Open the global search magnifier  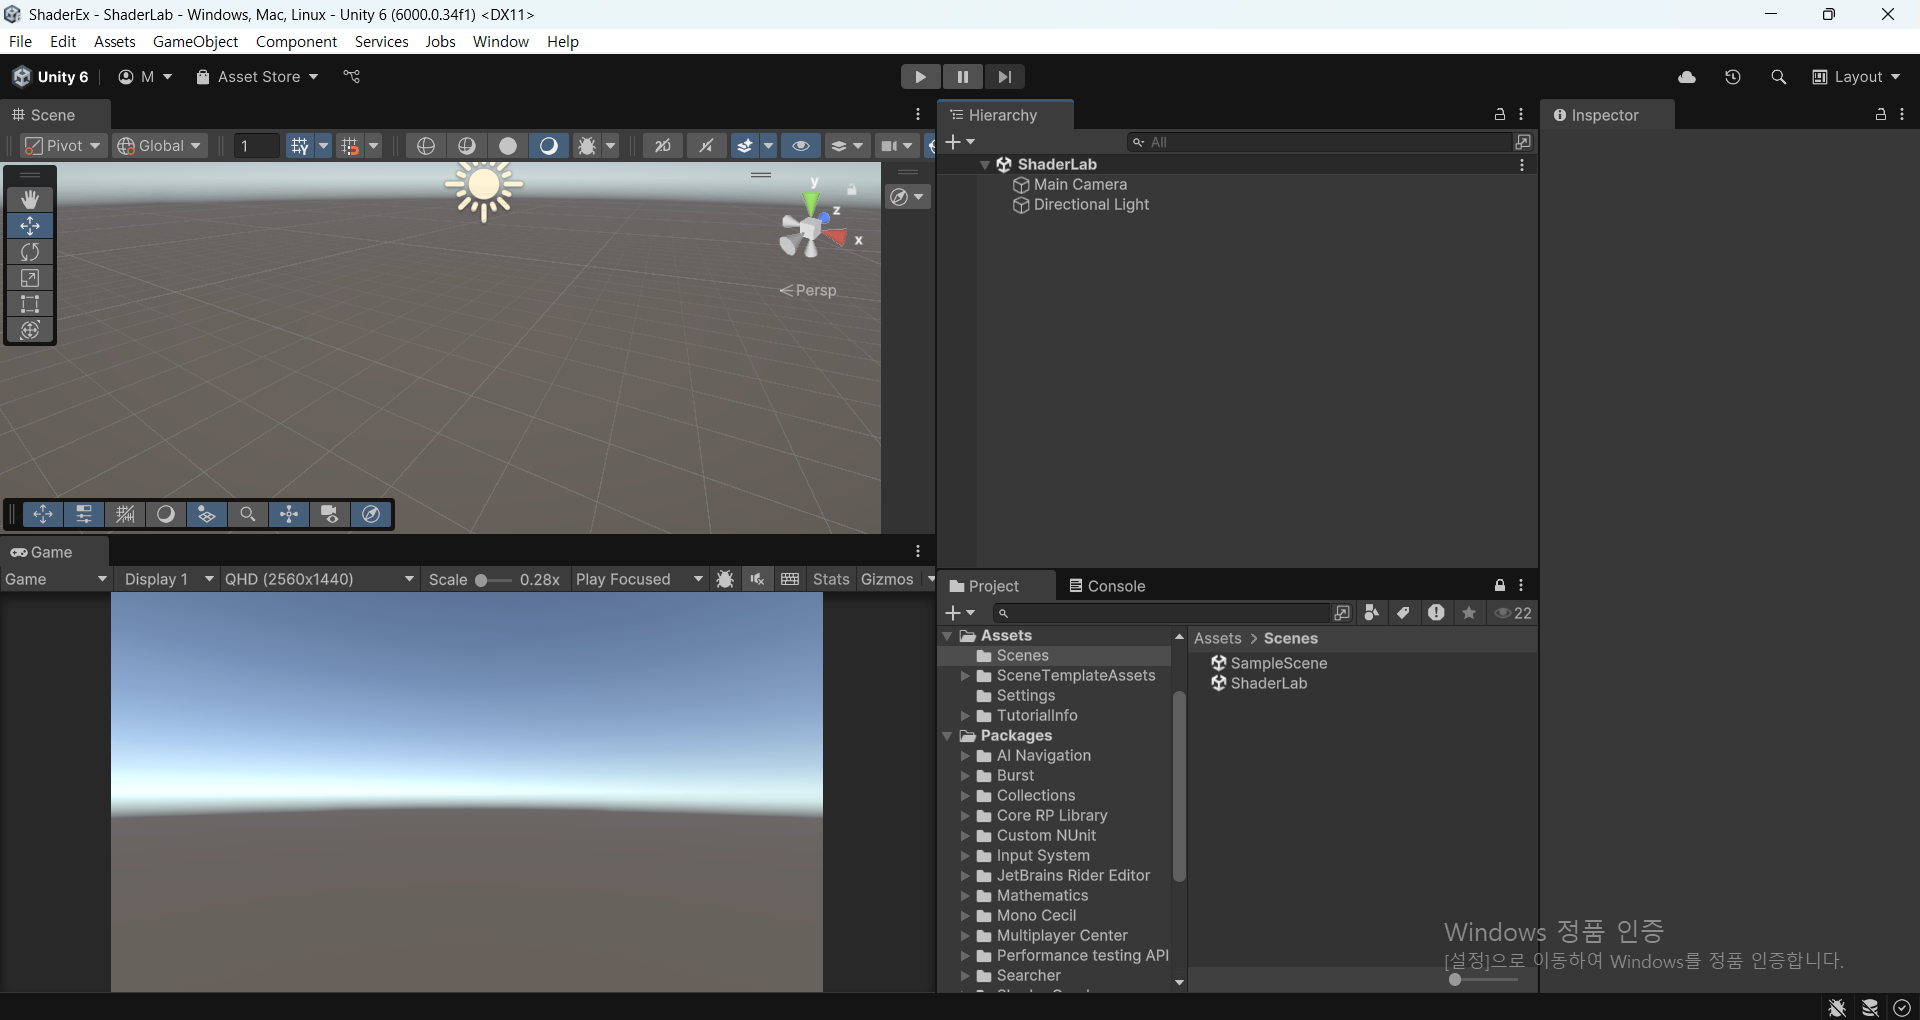click(x=1778, y=77)
